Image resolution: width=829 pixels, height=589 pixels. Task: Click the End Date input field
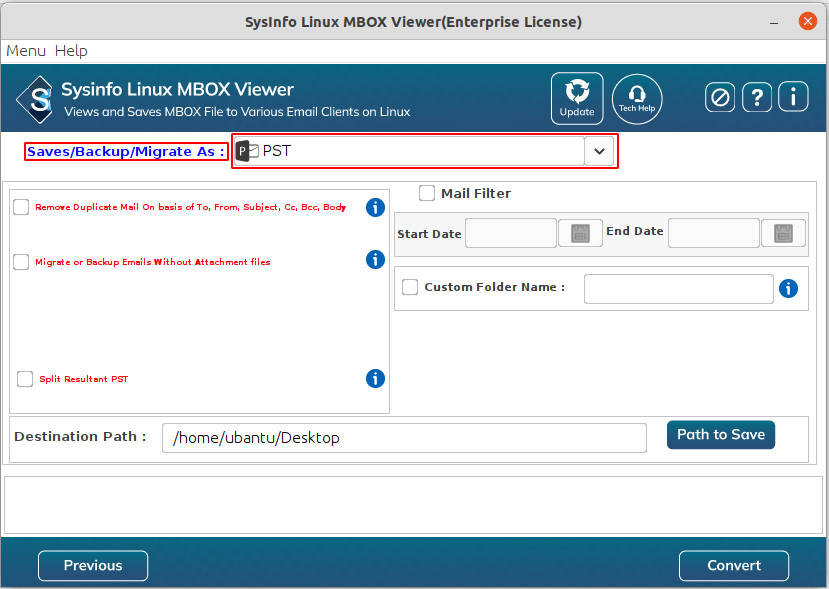click(x=714, y=233)
